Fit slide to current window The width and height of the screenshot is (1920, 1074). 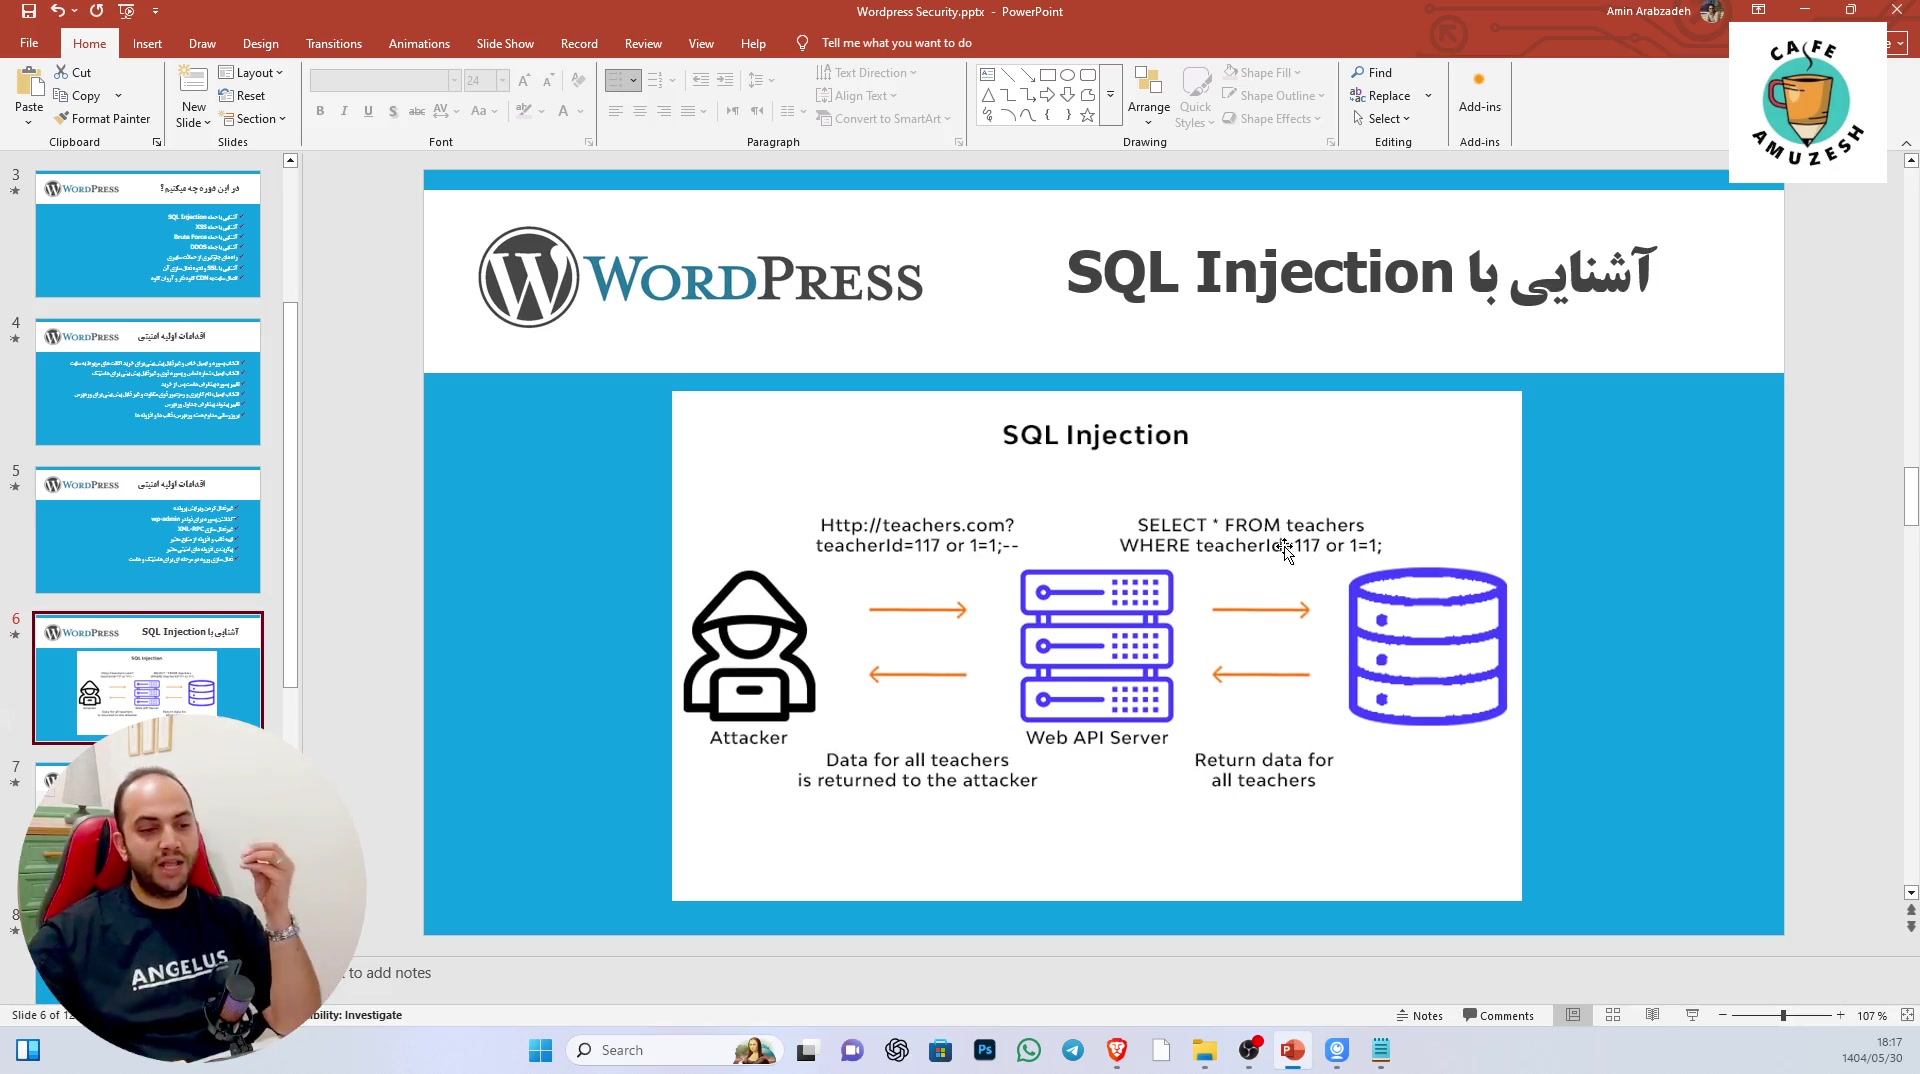pyautogui.click(x=1907, y=1015)
